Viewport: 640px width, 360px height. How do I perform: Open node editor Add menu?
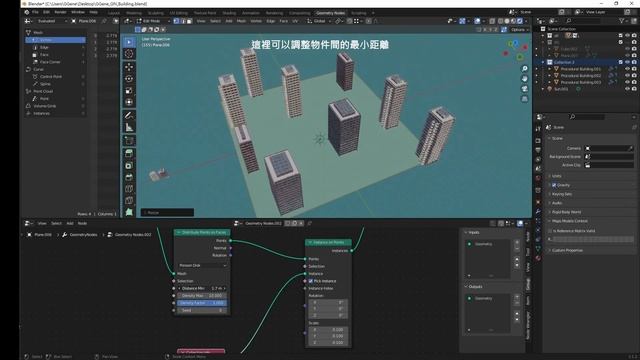70,223
